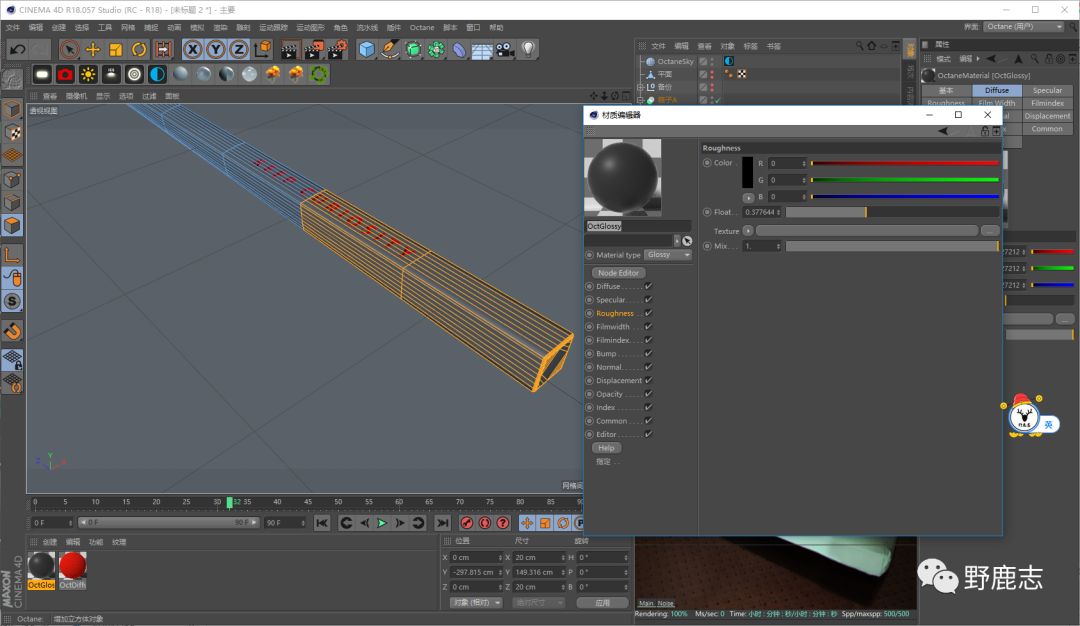Activate the Rotate tool

point(139,49)
